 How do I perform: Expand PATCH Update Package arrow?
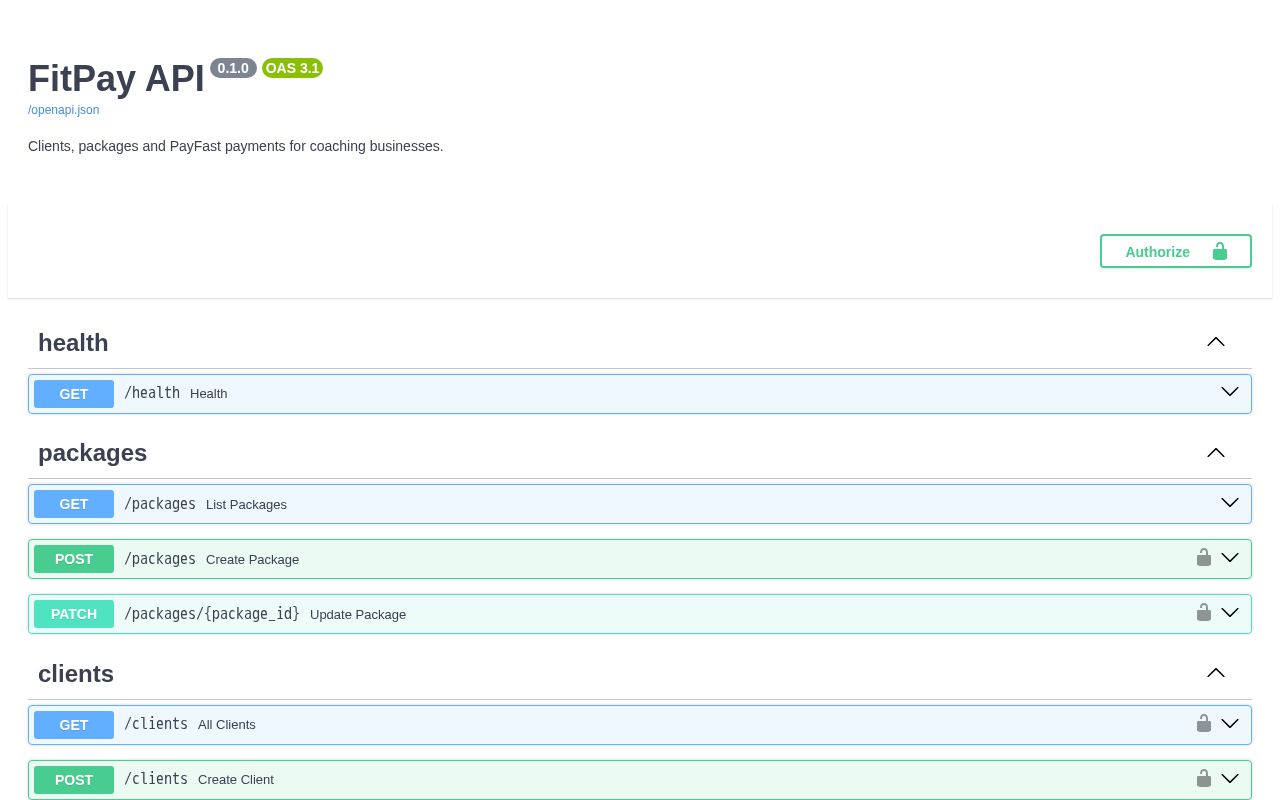pyautogui.click(x=1230, y=613)
